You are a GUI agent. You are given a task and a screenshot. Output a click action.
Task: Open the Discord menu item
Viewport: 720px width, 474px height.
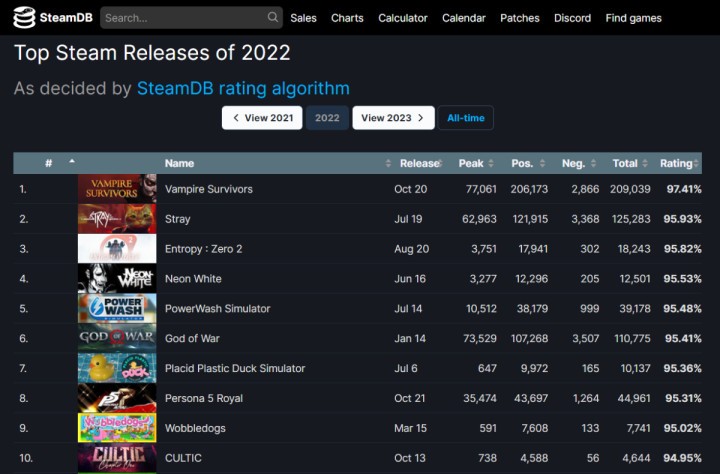(x=573, y=18)
